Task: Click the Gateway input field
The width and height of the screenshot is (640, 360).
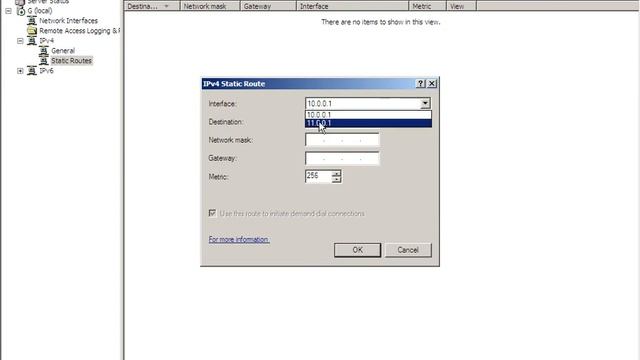Action: (342, 158)
